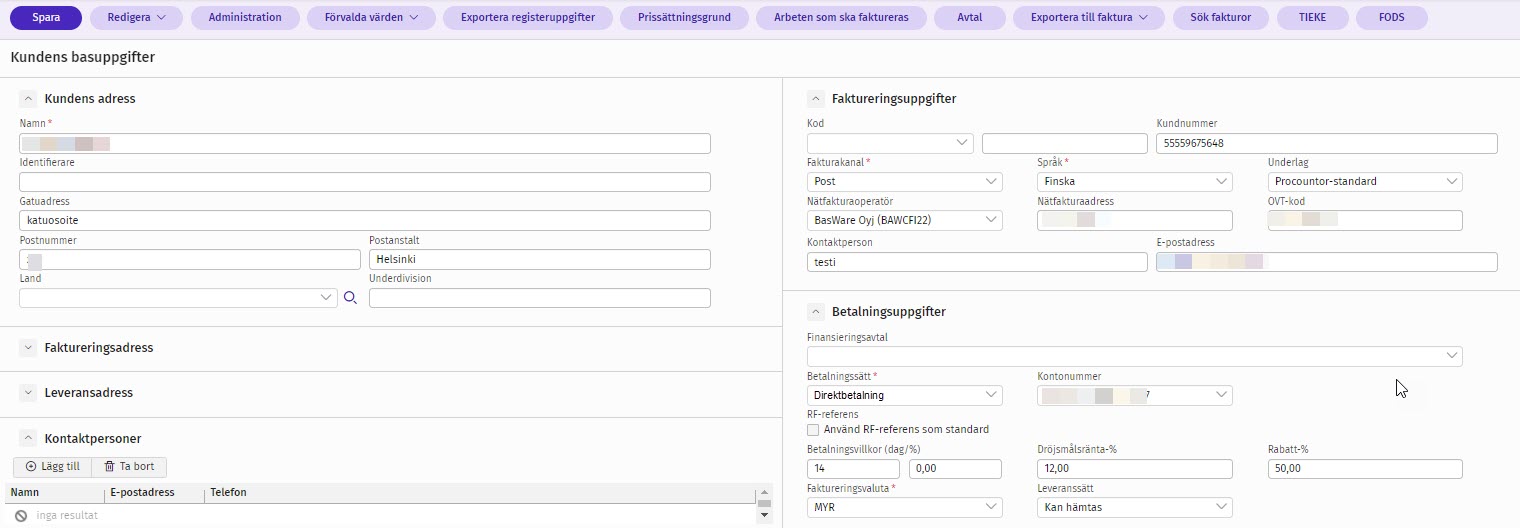1520x528 pixels.
Task: Open the Språk dropdown showing Finska
Action: pyautogui.click(x=1135, y=182)
